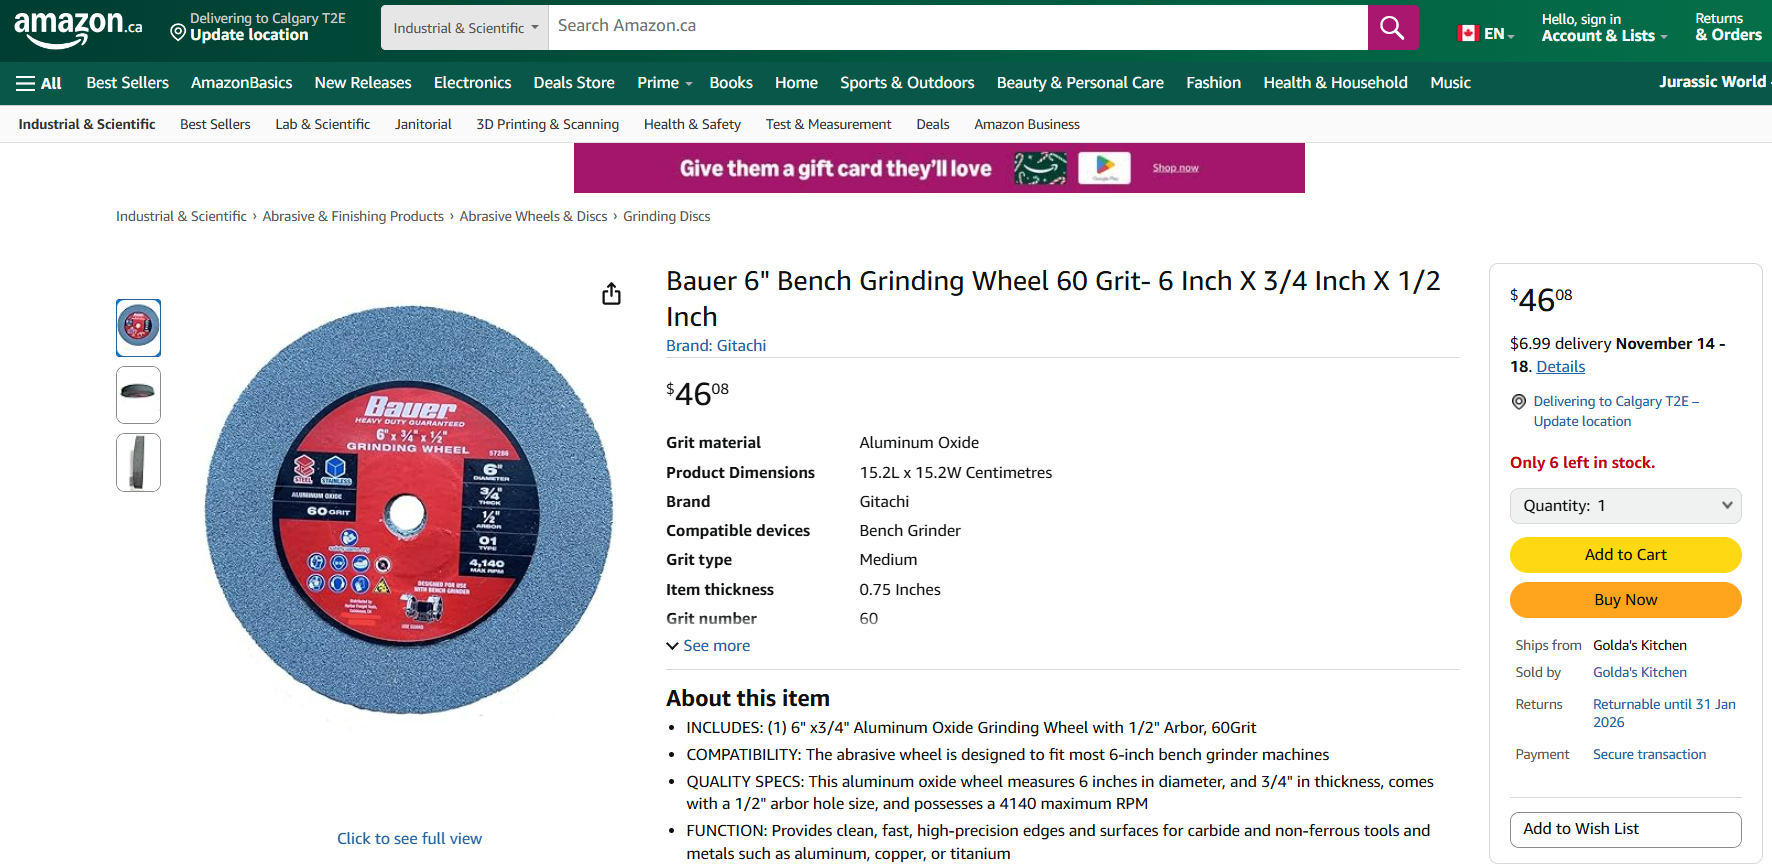Viewport: 1772px width, 868px height.
Task: Click Update location in header
Action: coord(249,35)
